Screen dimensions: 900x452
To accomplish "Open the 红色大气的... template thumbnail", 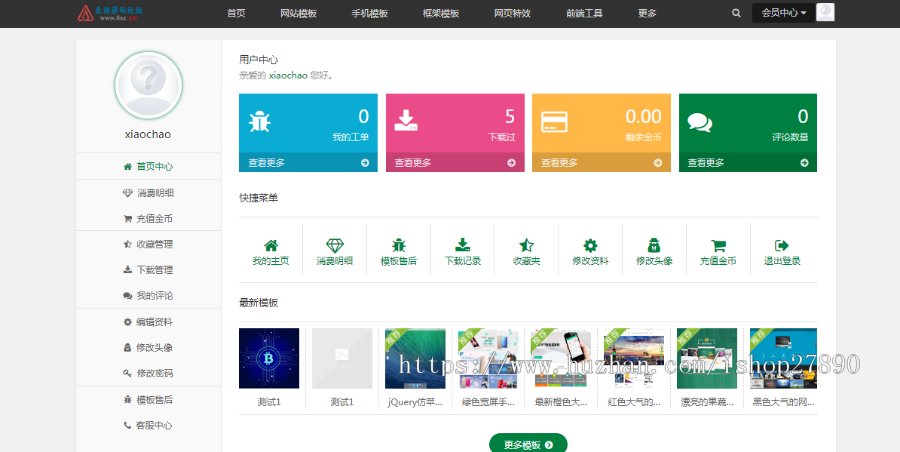I will click(634, 358).
